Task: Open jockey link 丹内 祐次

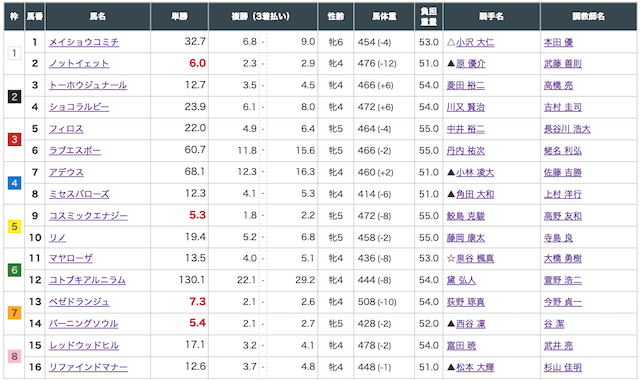Action: click(466, 151)
